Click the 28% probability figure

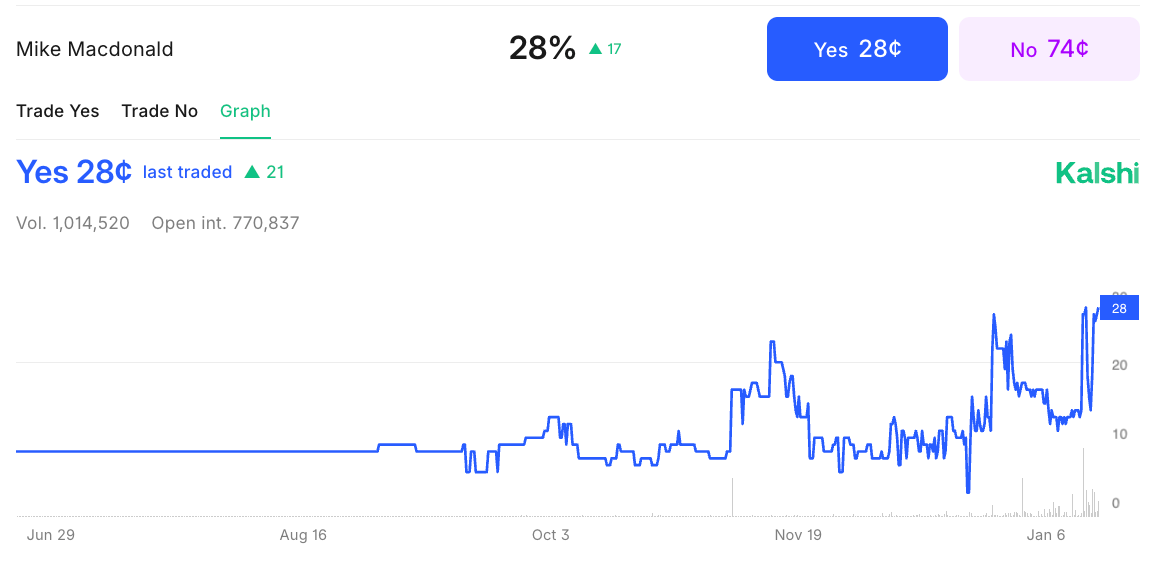point(542,48)
